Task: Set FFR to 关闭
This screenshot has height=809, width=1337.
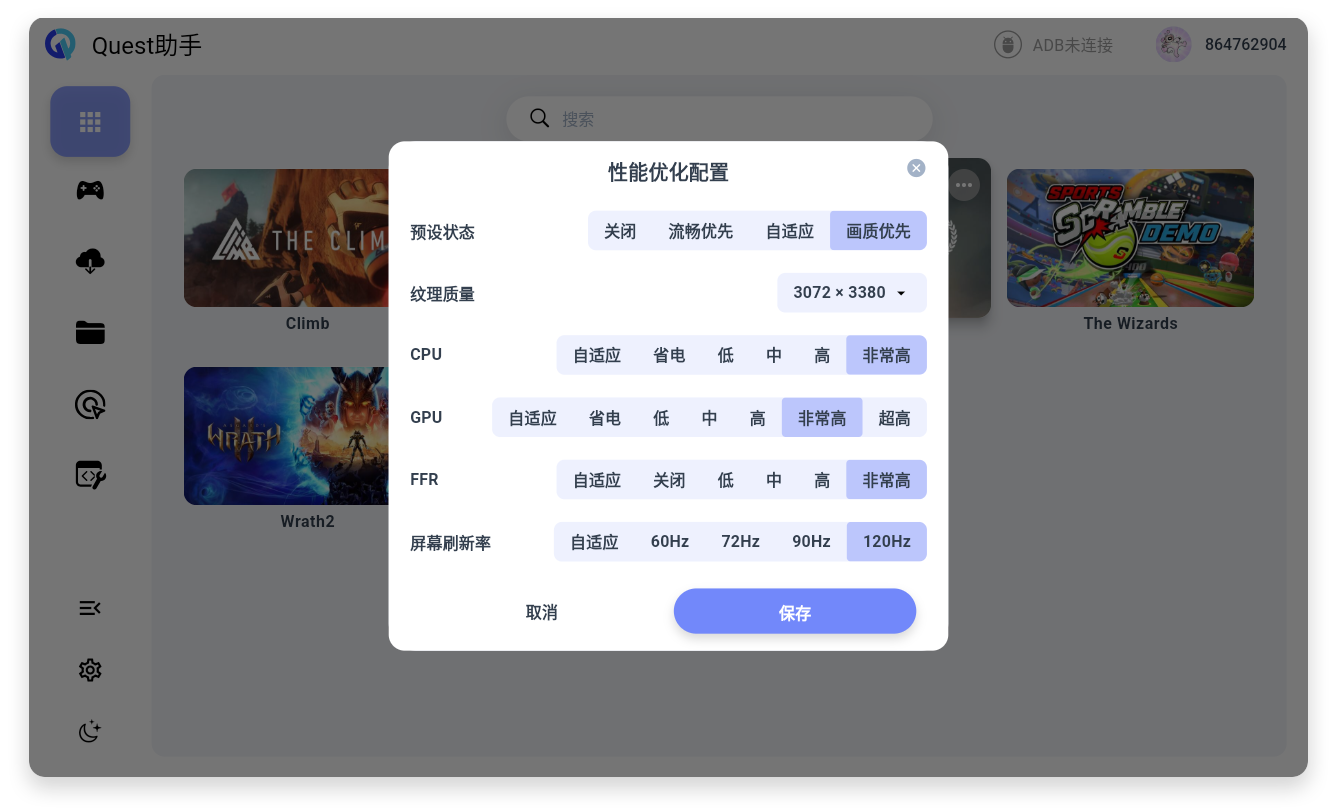Action: [669, 480]
